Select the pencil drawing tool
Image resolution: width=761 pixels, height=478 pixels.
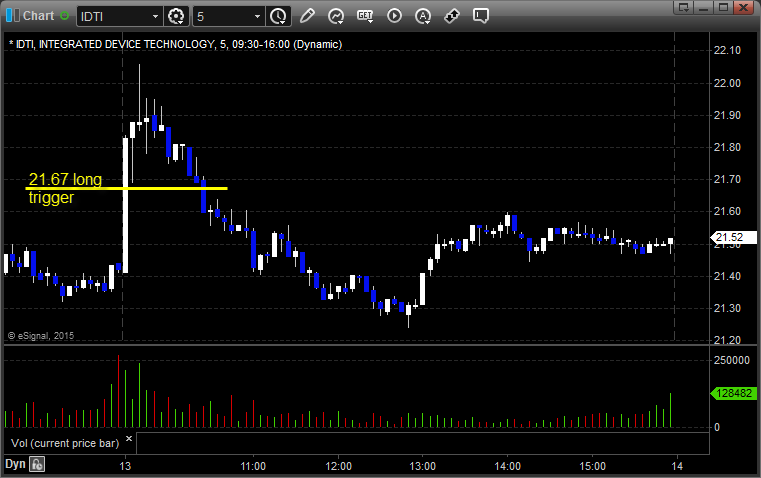[307, 16]
